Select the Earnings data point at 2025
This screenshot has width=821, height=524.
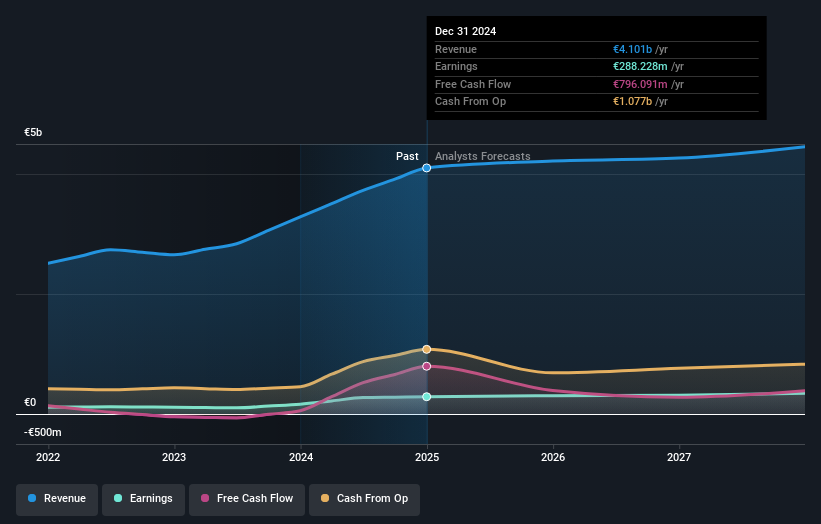pyautogui.click(x=427, y=397)
